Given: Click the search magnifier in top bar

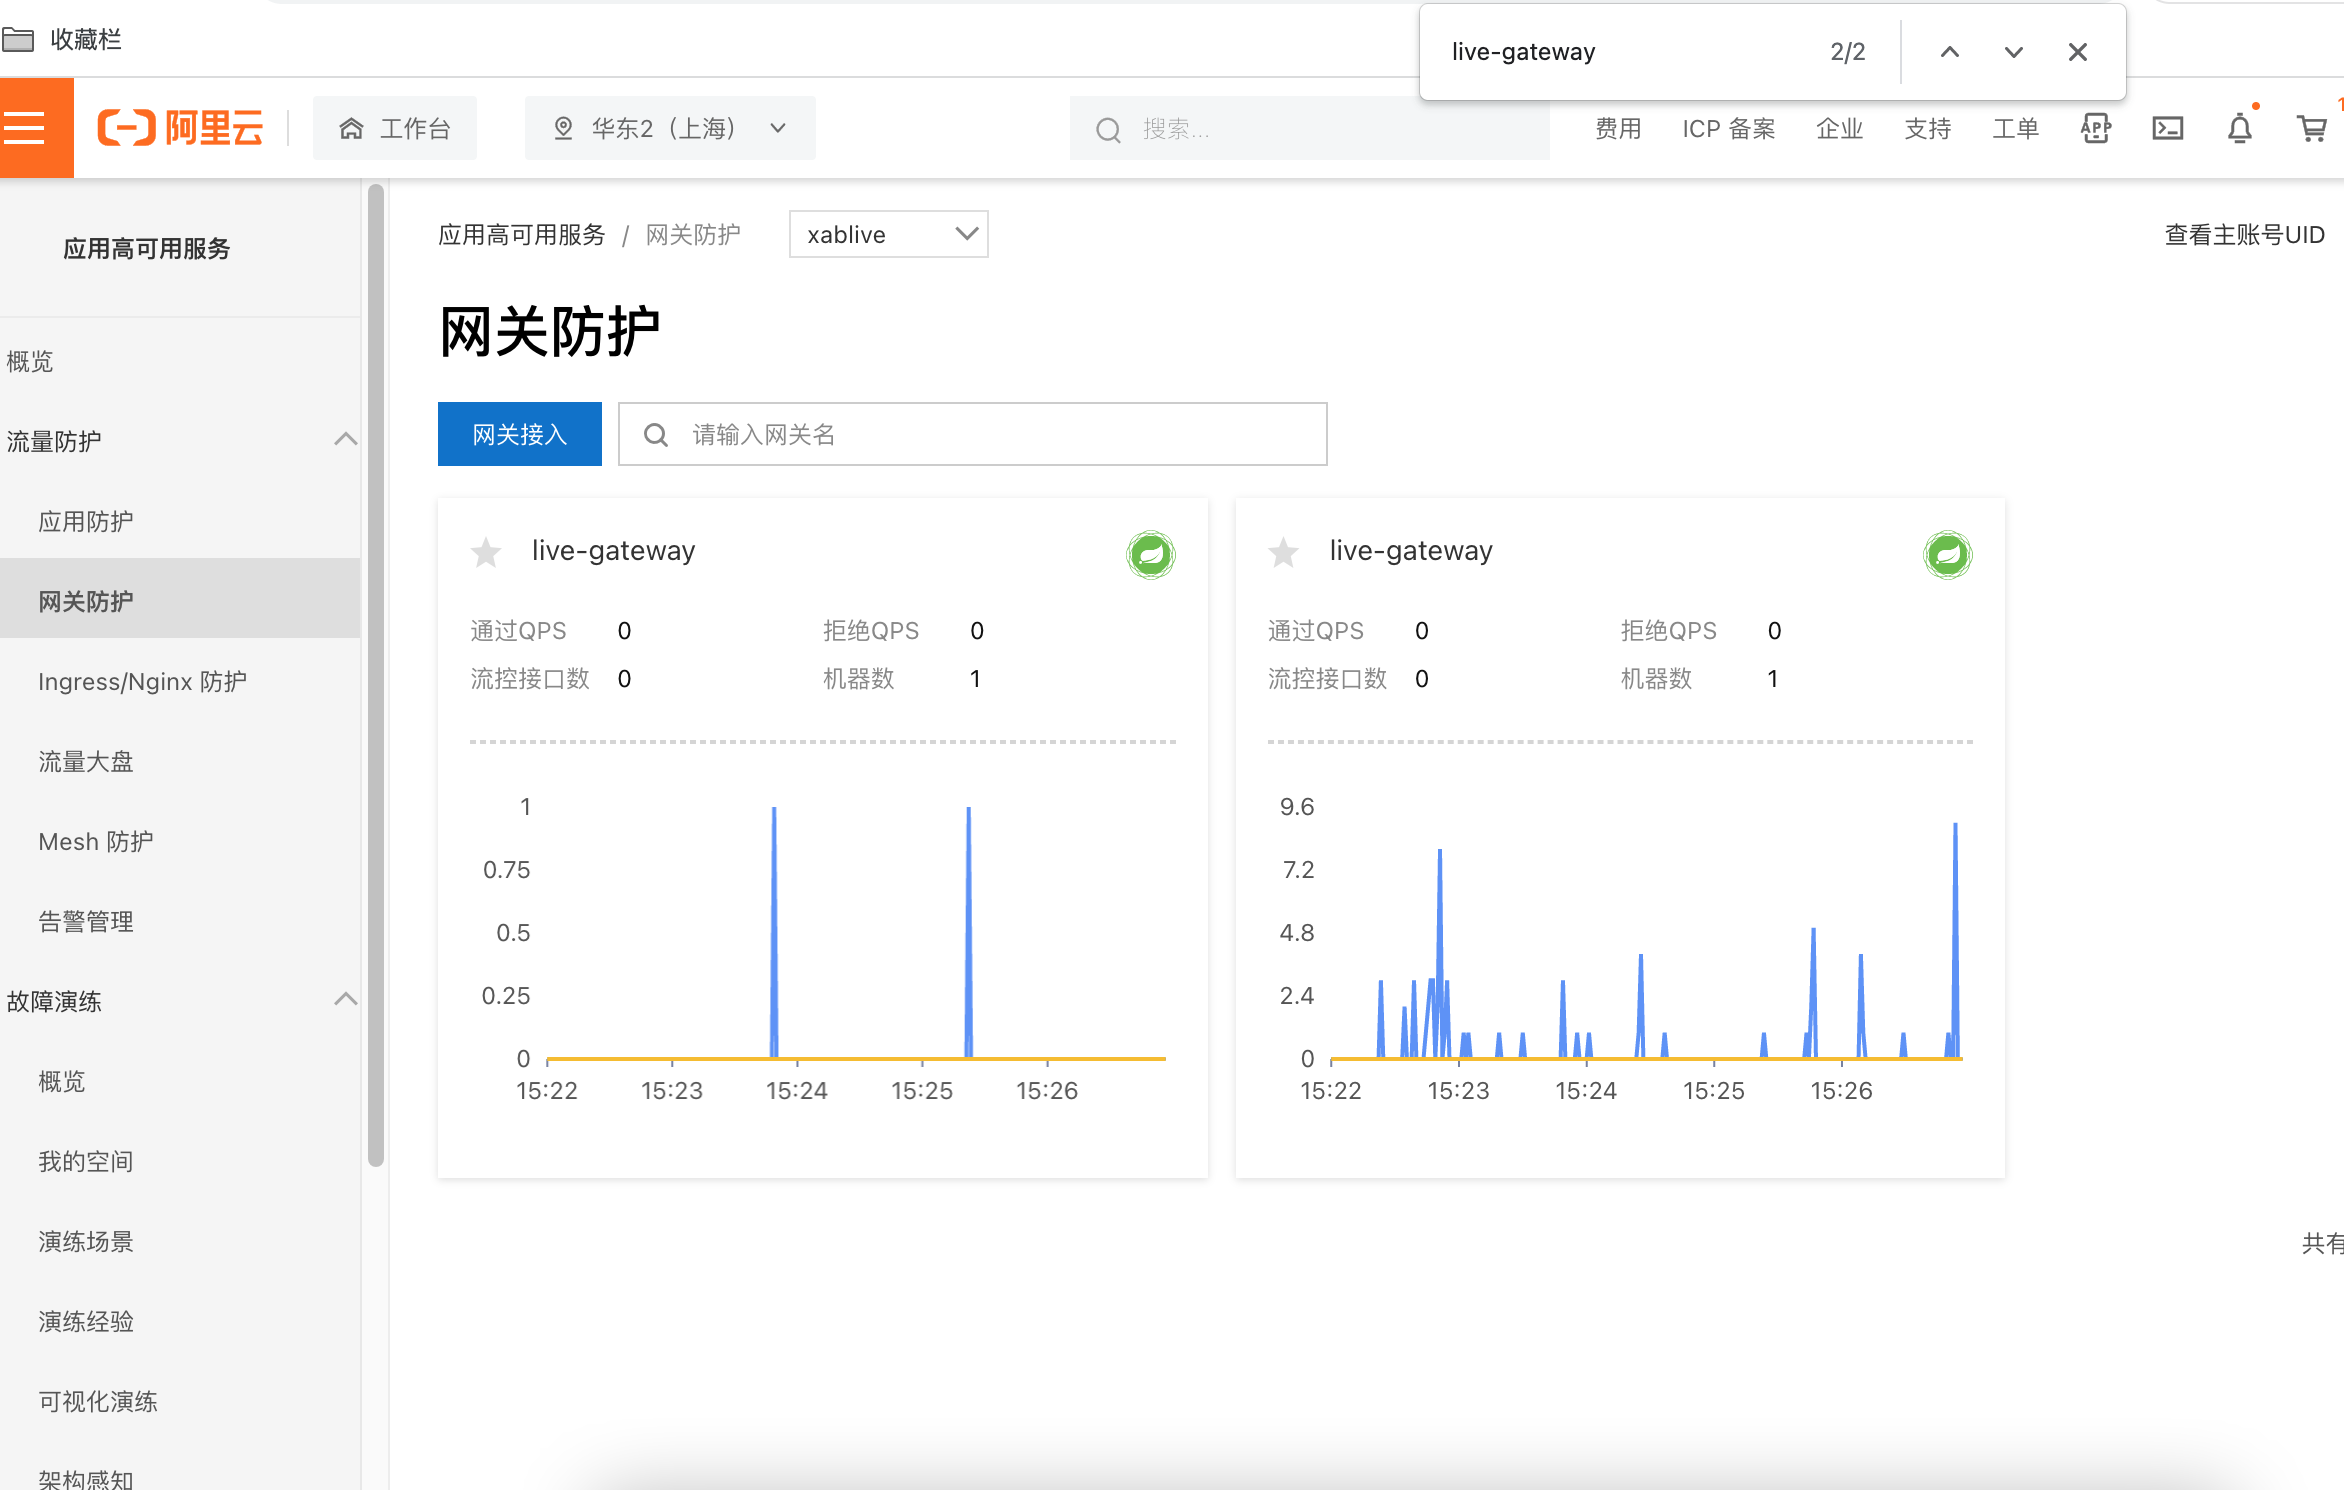Looking at the screenshot, I should [1108, 129].
